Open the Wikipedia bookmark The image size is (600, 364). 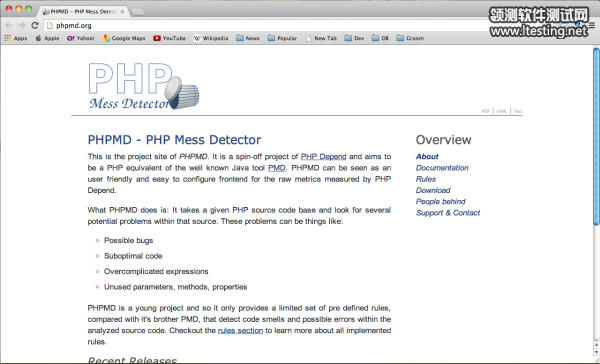pyautogui.click(x=211, y=38)
